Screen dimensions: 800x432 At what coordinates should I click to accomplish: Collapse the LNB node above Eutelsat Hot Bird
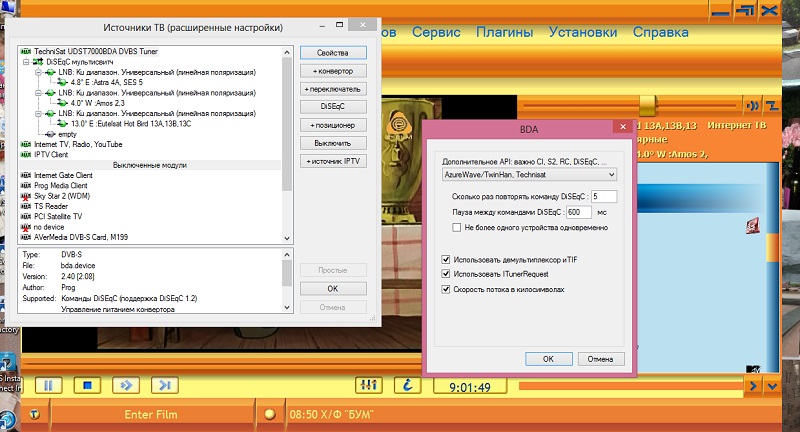(x=38, y=113)
